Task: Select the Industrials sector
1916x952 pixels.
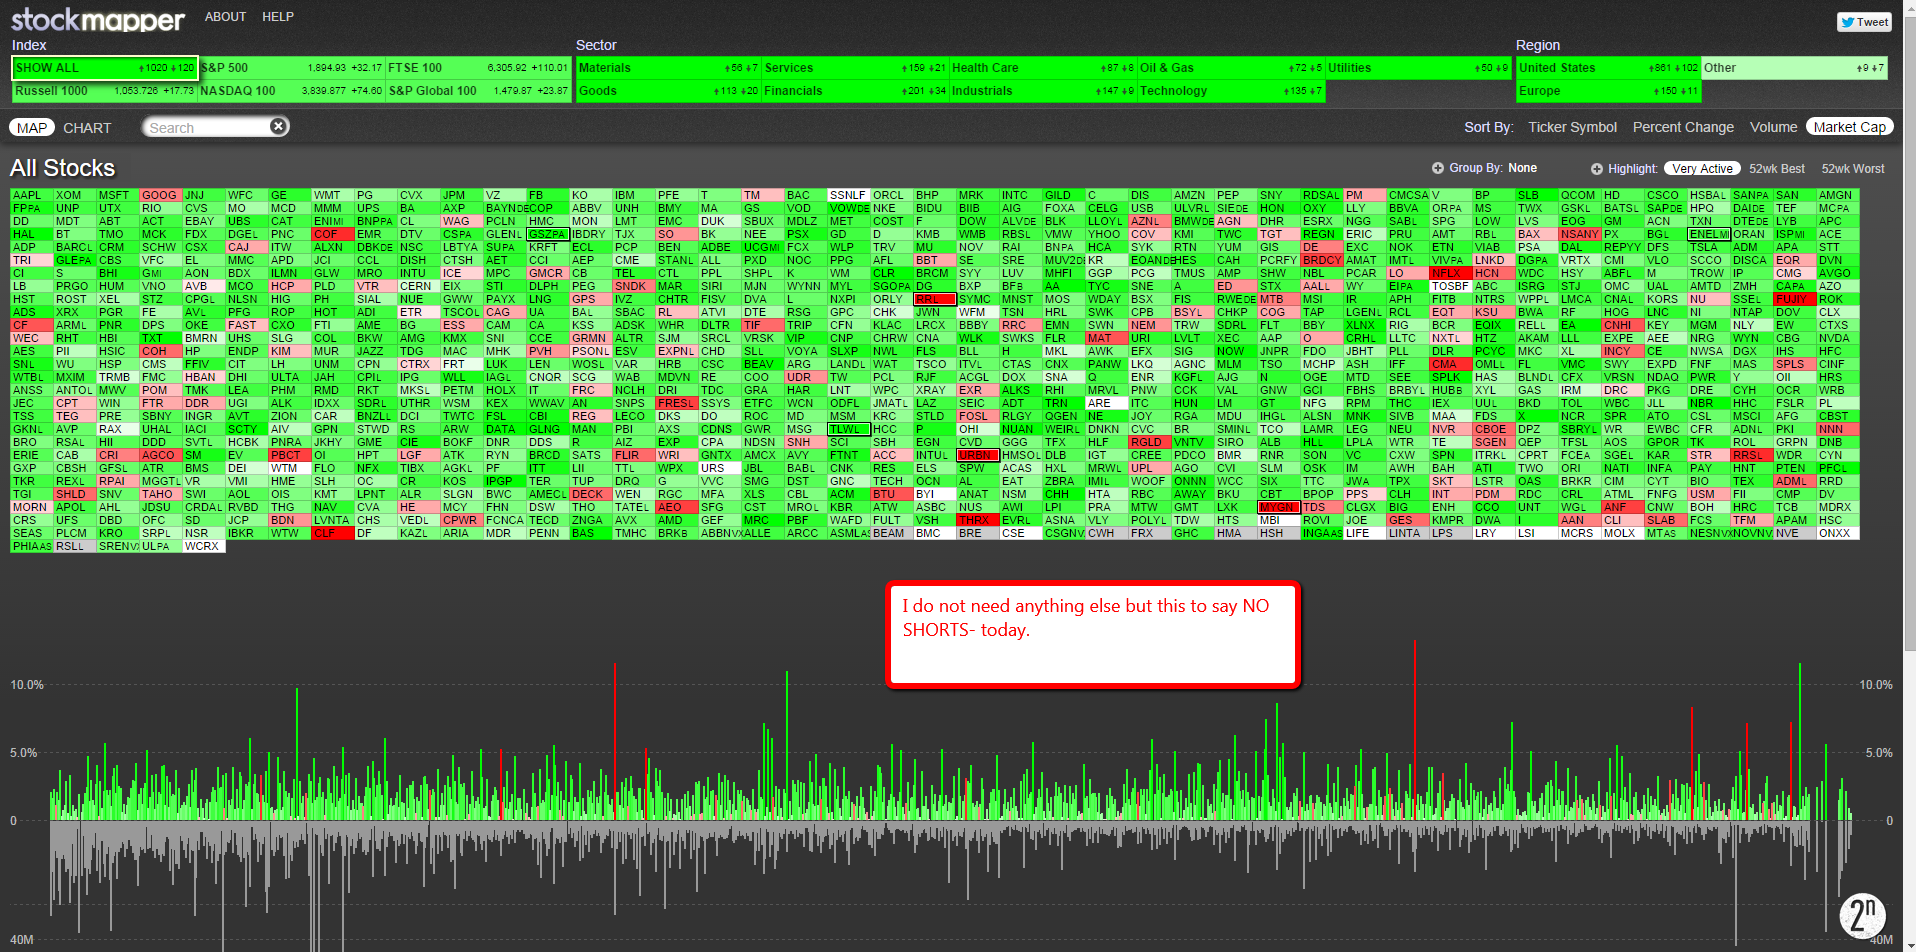Action: coord(1043,91)
